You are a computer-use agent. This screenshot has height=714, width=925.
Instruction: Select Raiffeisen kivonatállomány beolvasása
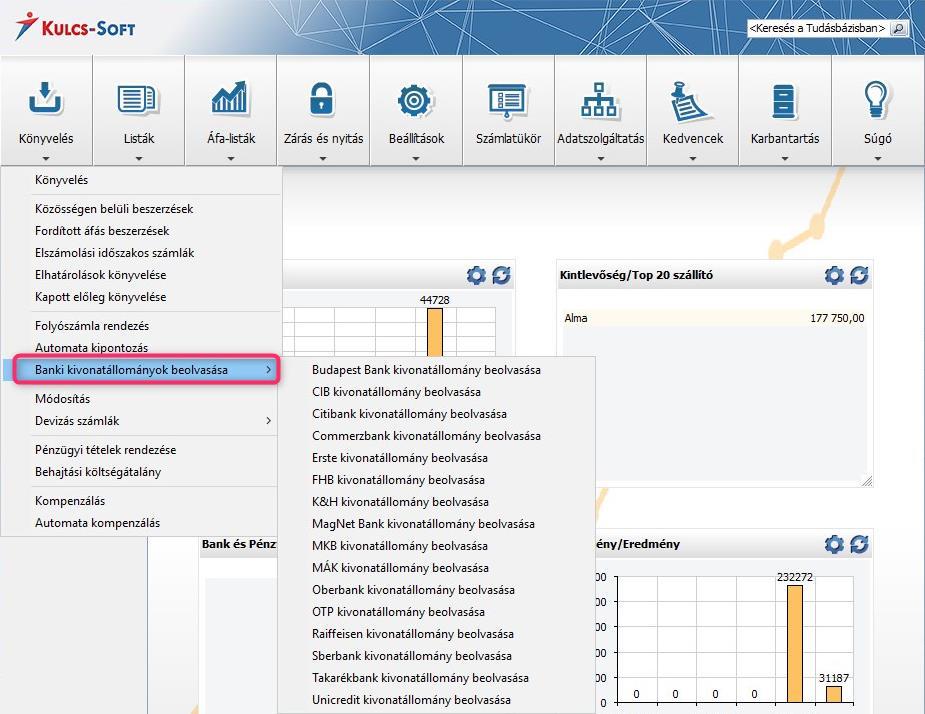point(437,634)
